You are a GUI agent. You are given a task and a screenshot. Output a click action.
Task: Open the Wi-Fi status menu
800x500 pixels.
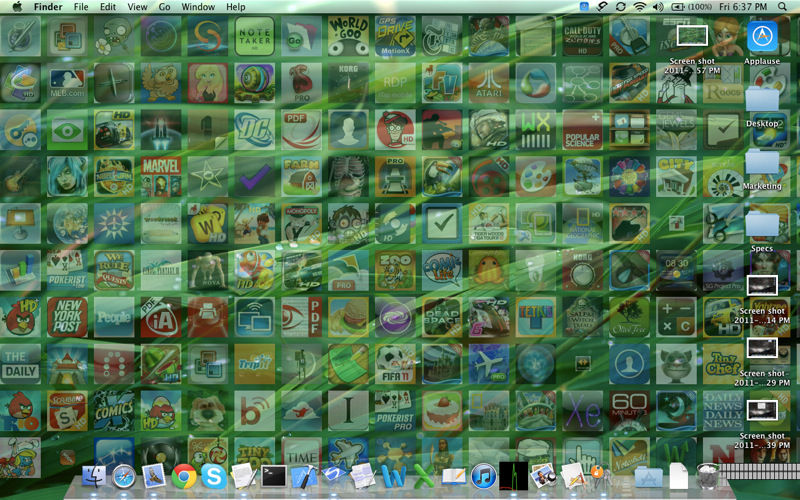[639, 7]
